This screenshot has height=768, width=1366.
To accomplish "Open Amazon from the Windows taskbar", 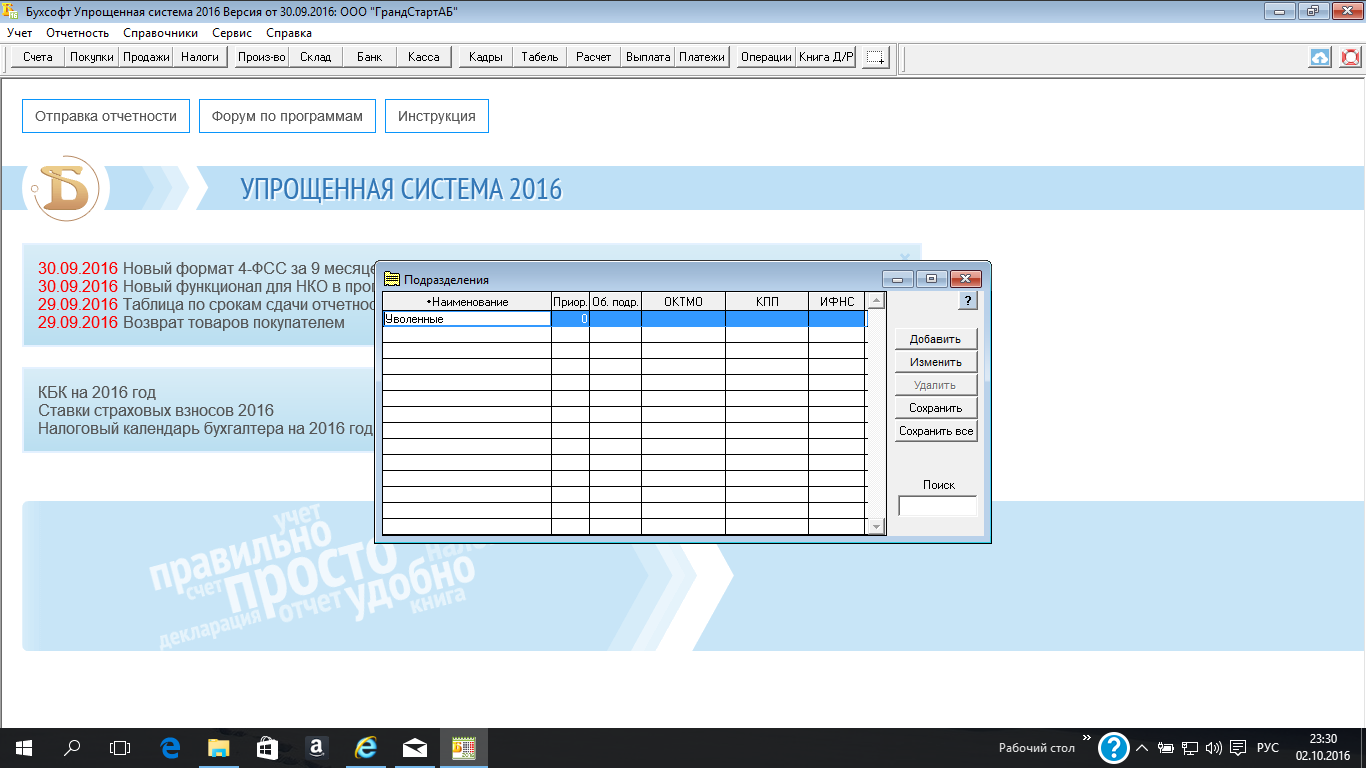I will (315, 747).
